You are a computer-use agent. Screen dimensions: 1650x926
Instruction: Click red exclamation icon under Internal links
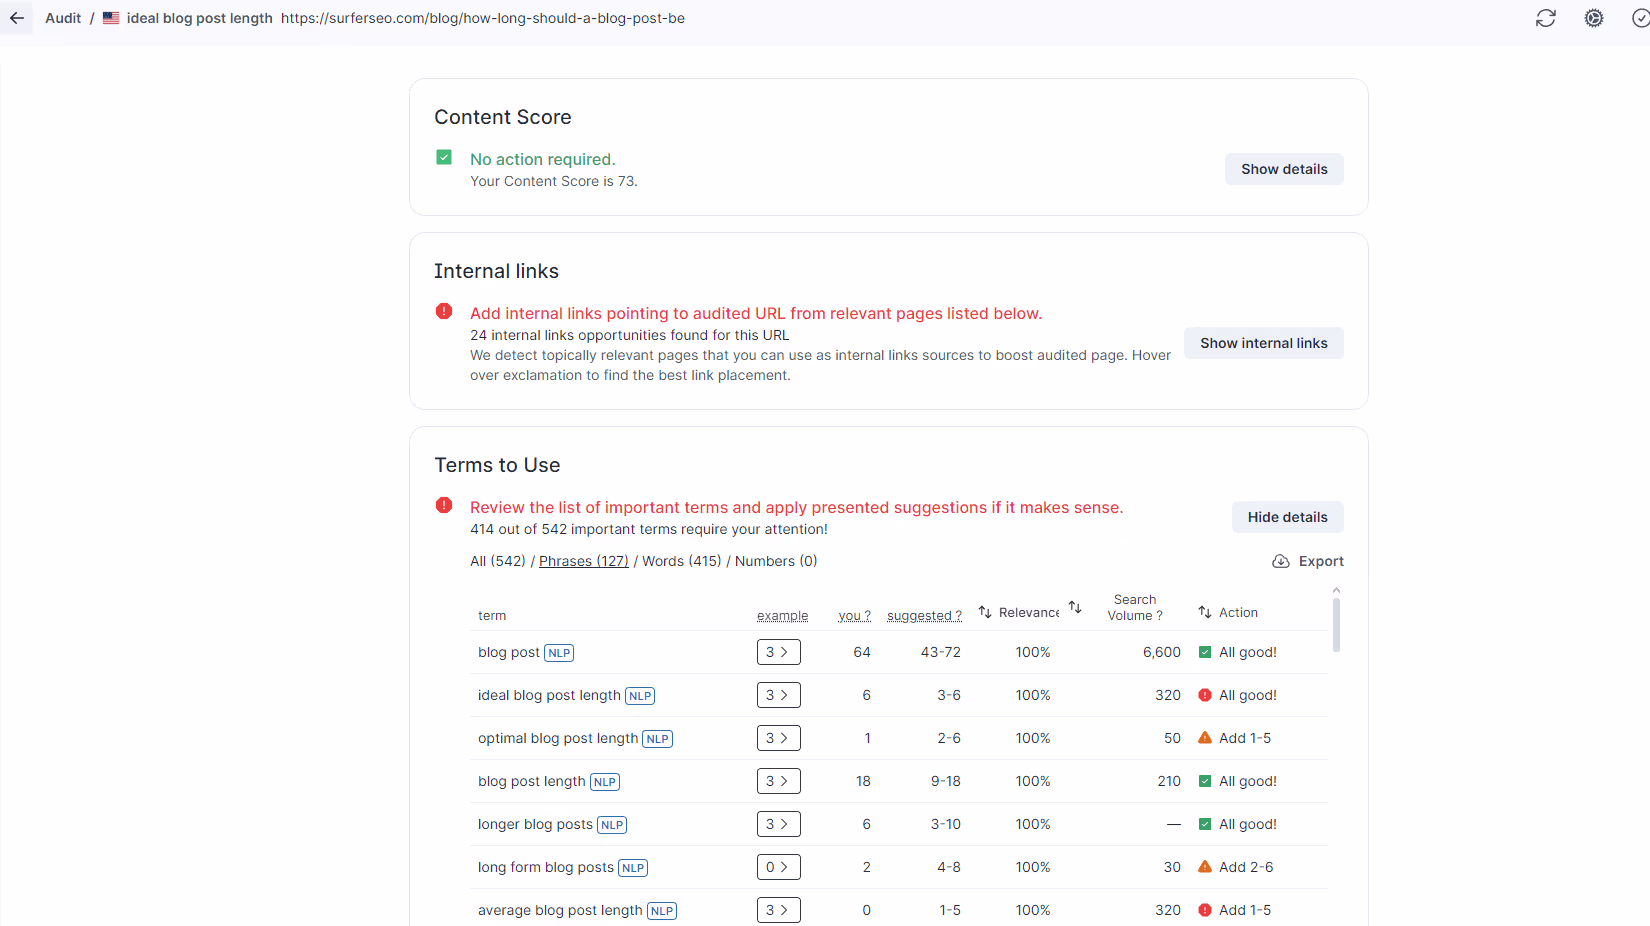pyautogui.click(x=444, y=311)
